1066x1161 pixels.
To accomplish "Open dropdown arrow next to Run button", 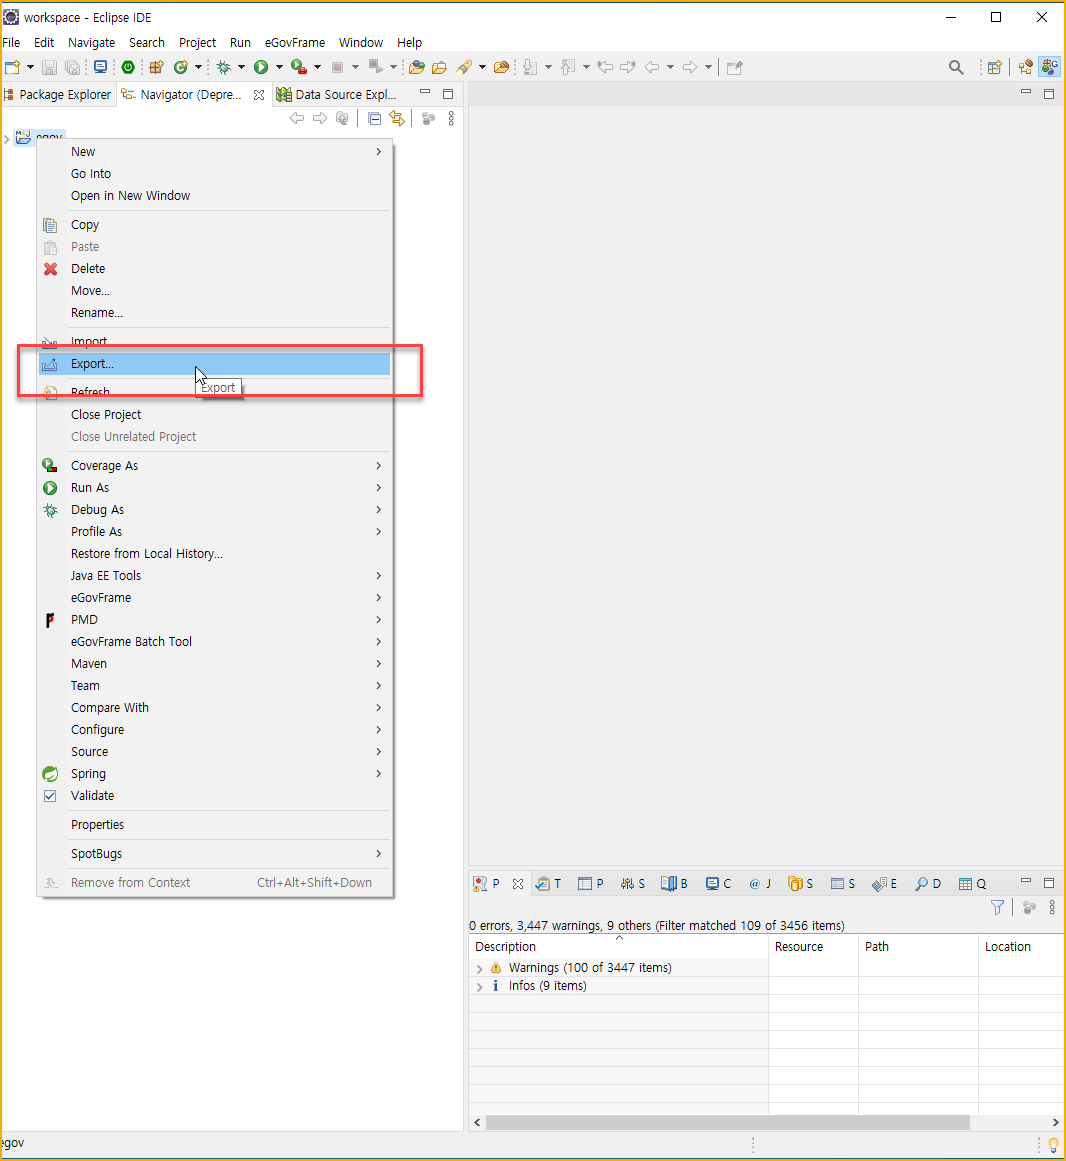I will [279, 67].
